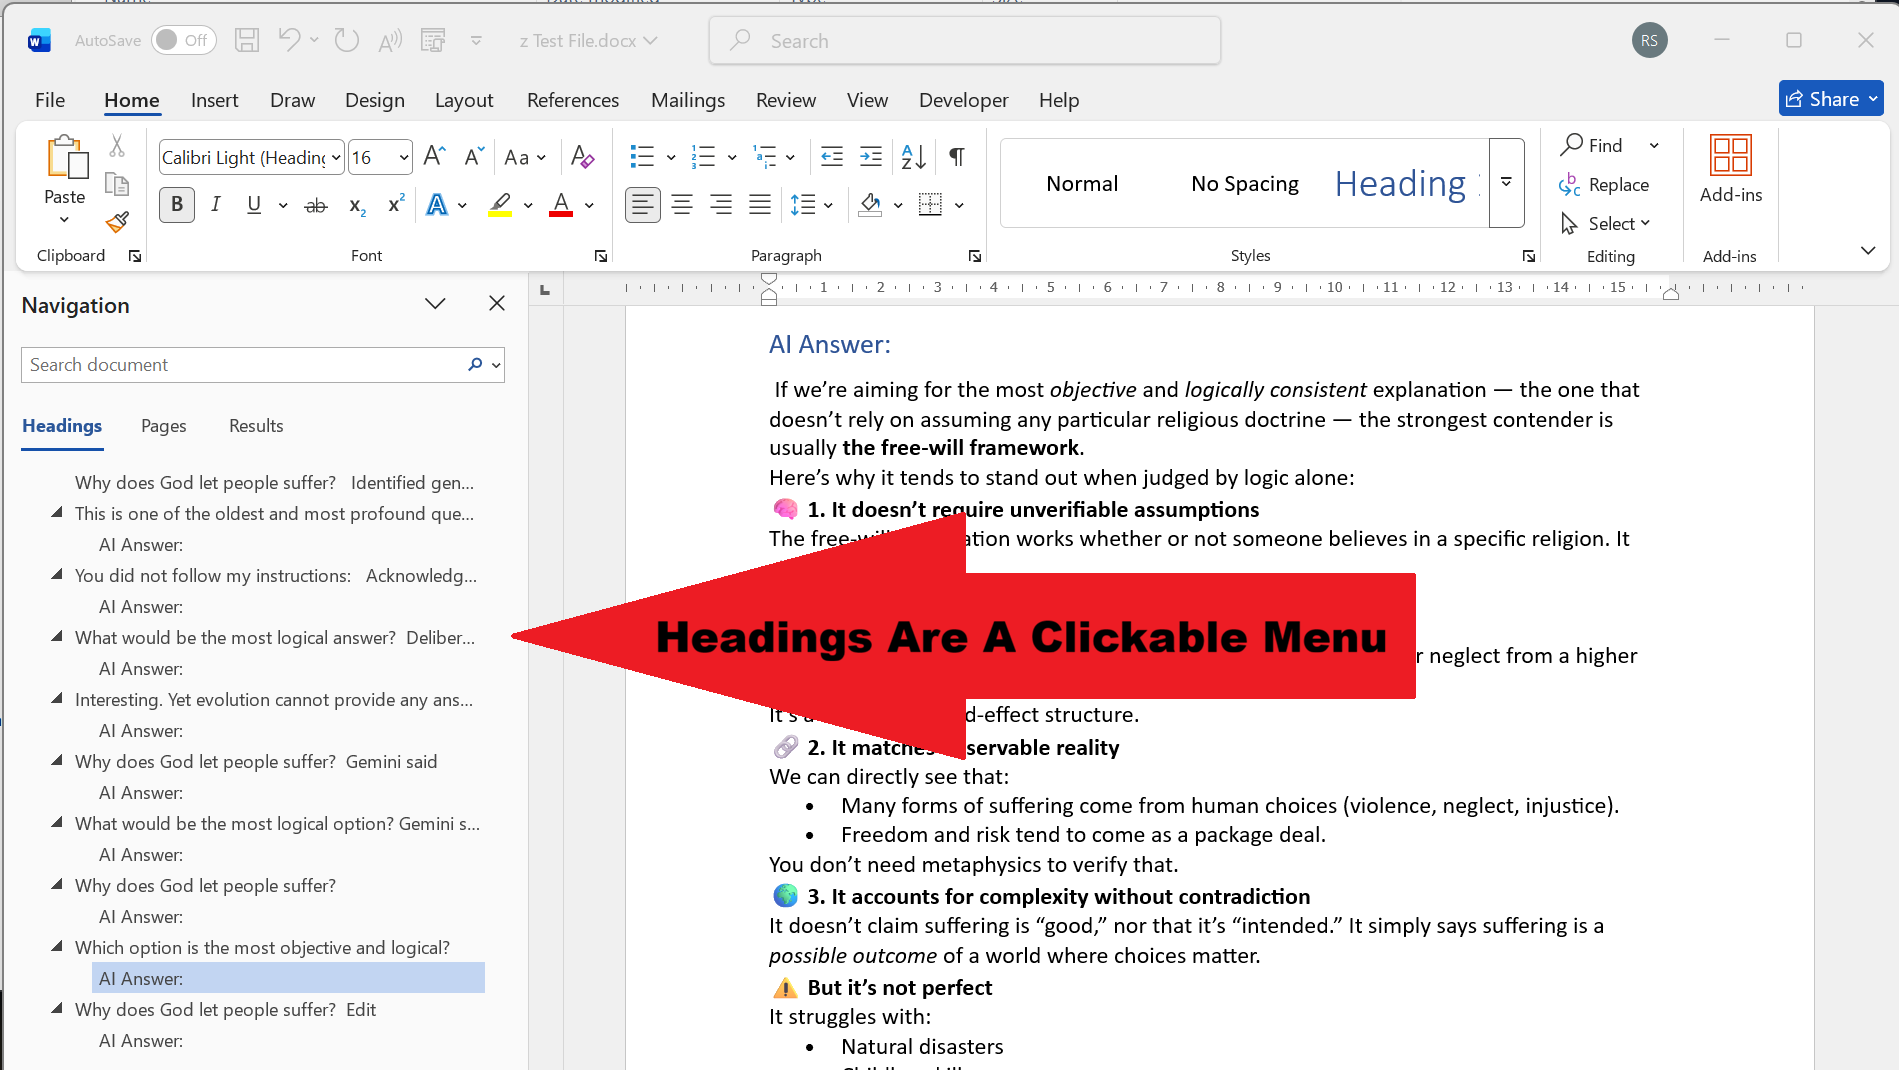Switch to the Pages tab in Navigation pane
Image resolution: width=1899 pixels, height=1070 pixels.
coord(163,426)
